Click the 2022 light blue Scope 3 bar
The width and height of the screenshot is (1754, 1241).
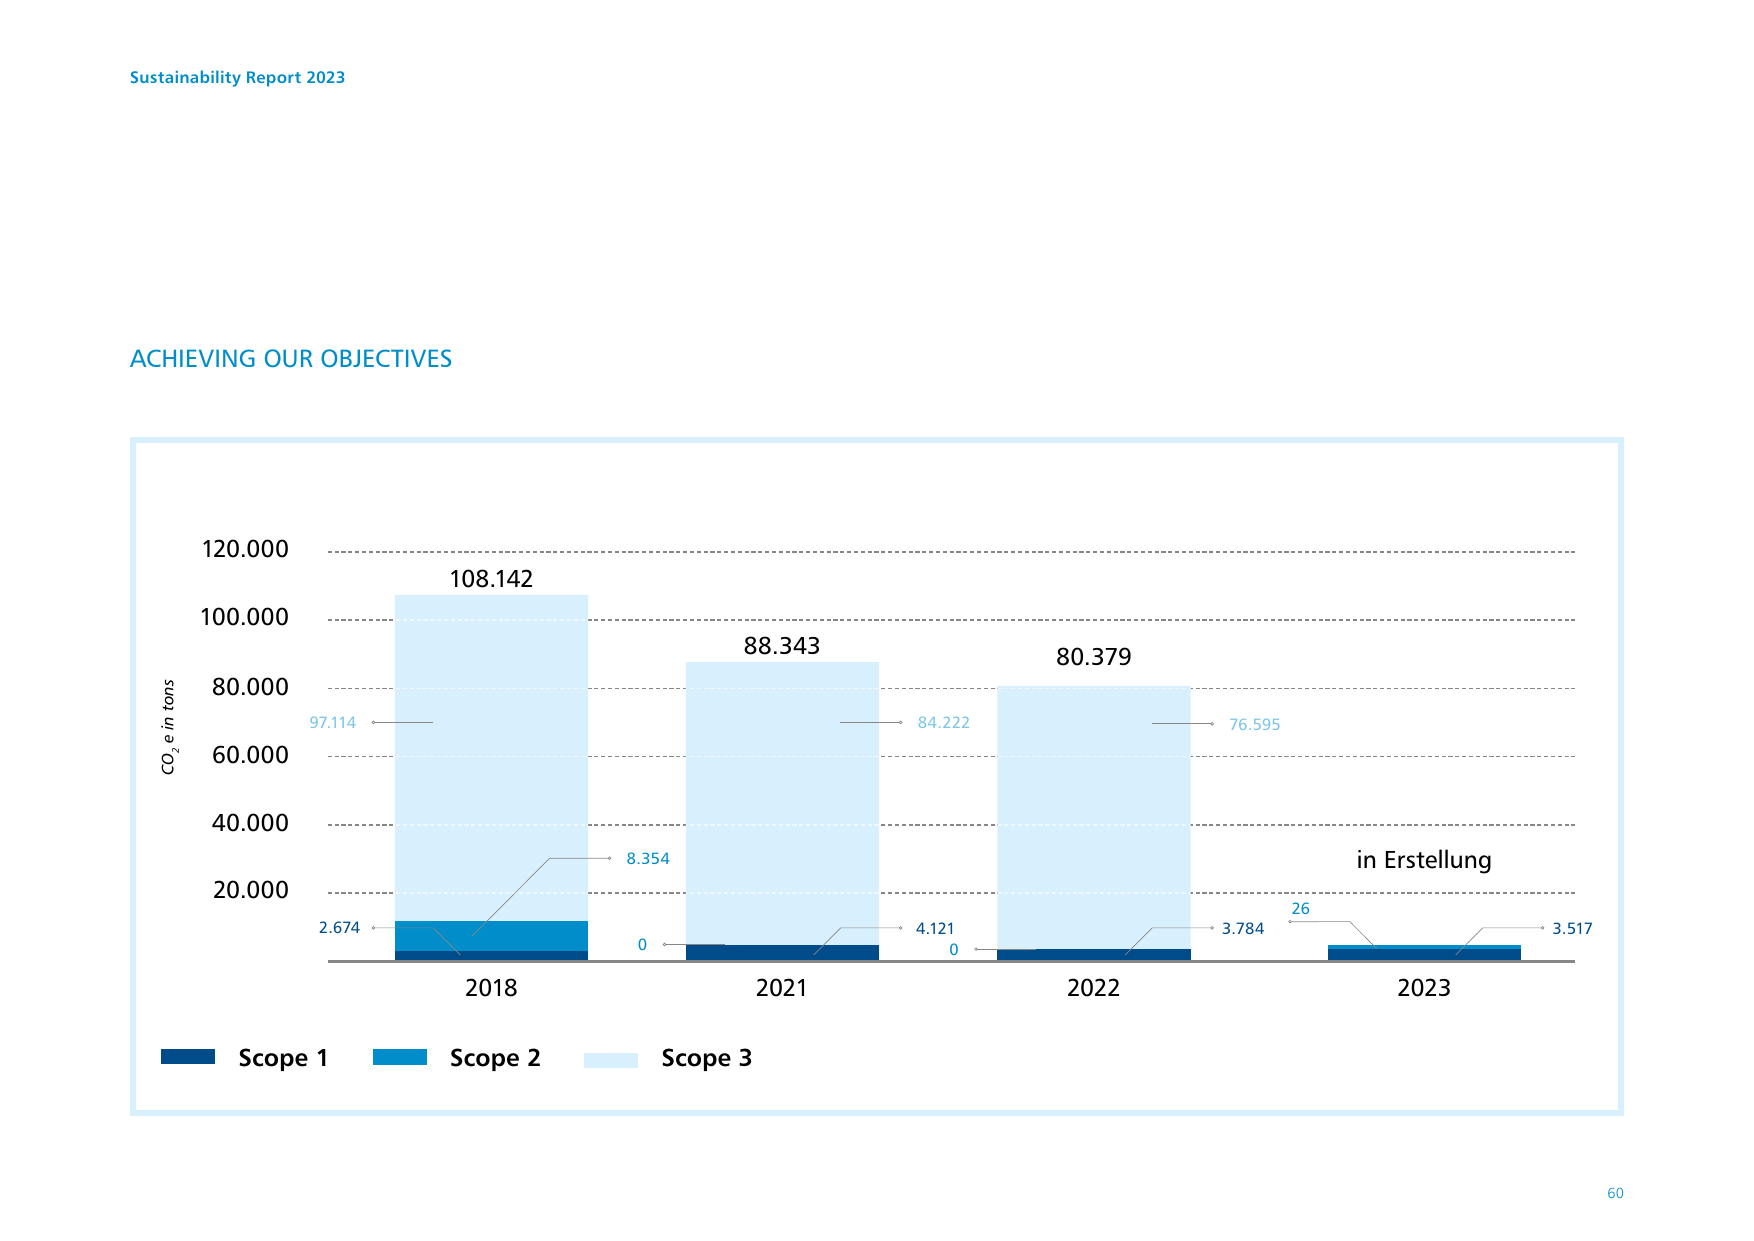(1094, 817)
